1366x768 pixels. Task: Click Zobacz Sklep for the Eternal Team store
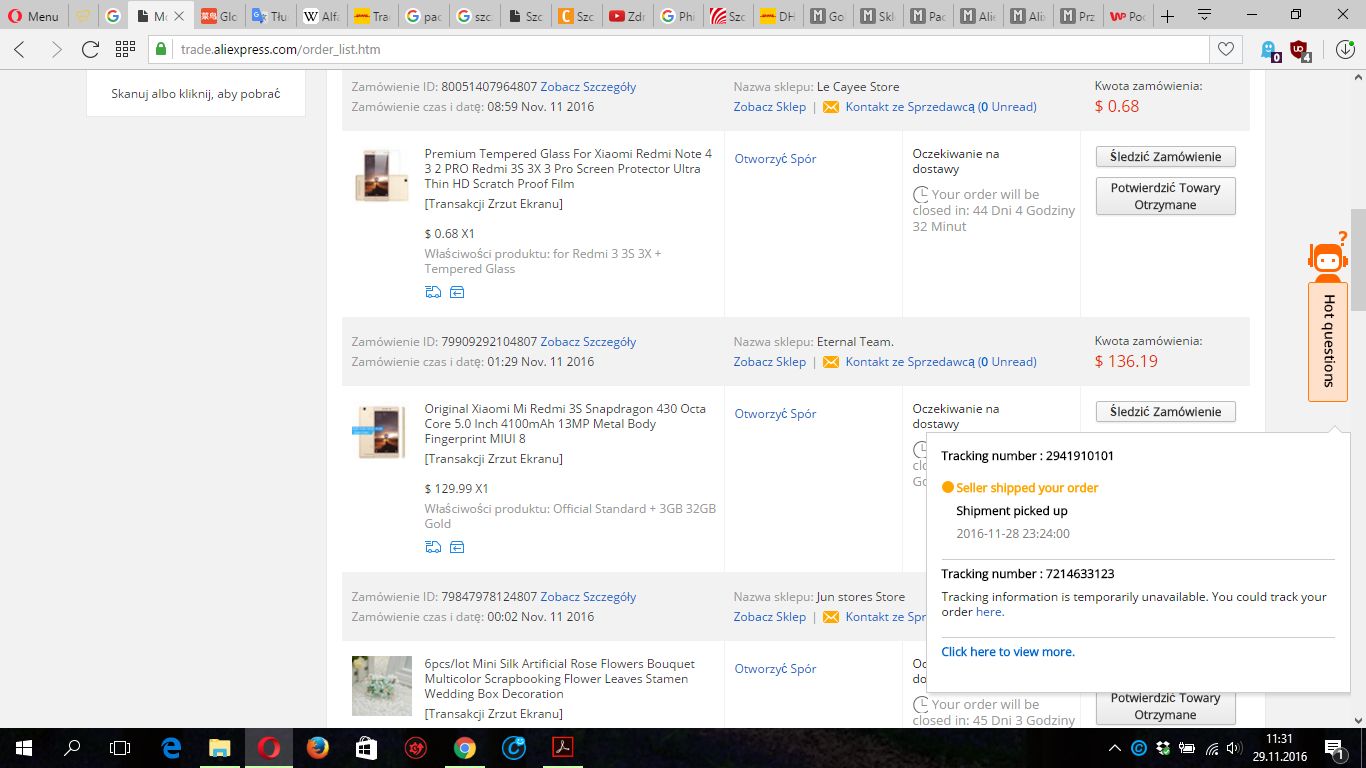click(x=769, y=362)
